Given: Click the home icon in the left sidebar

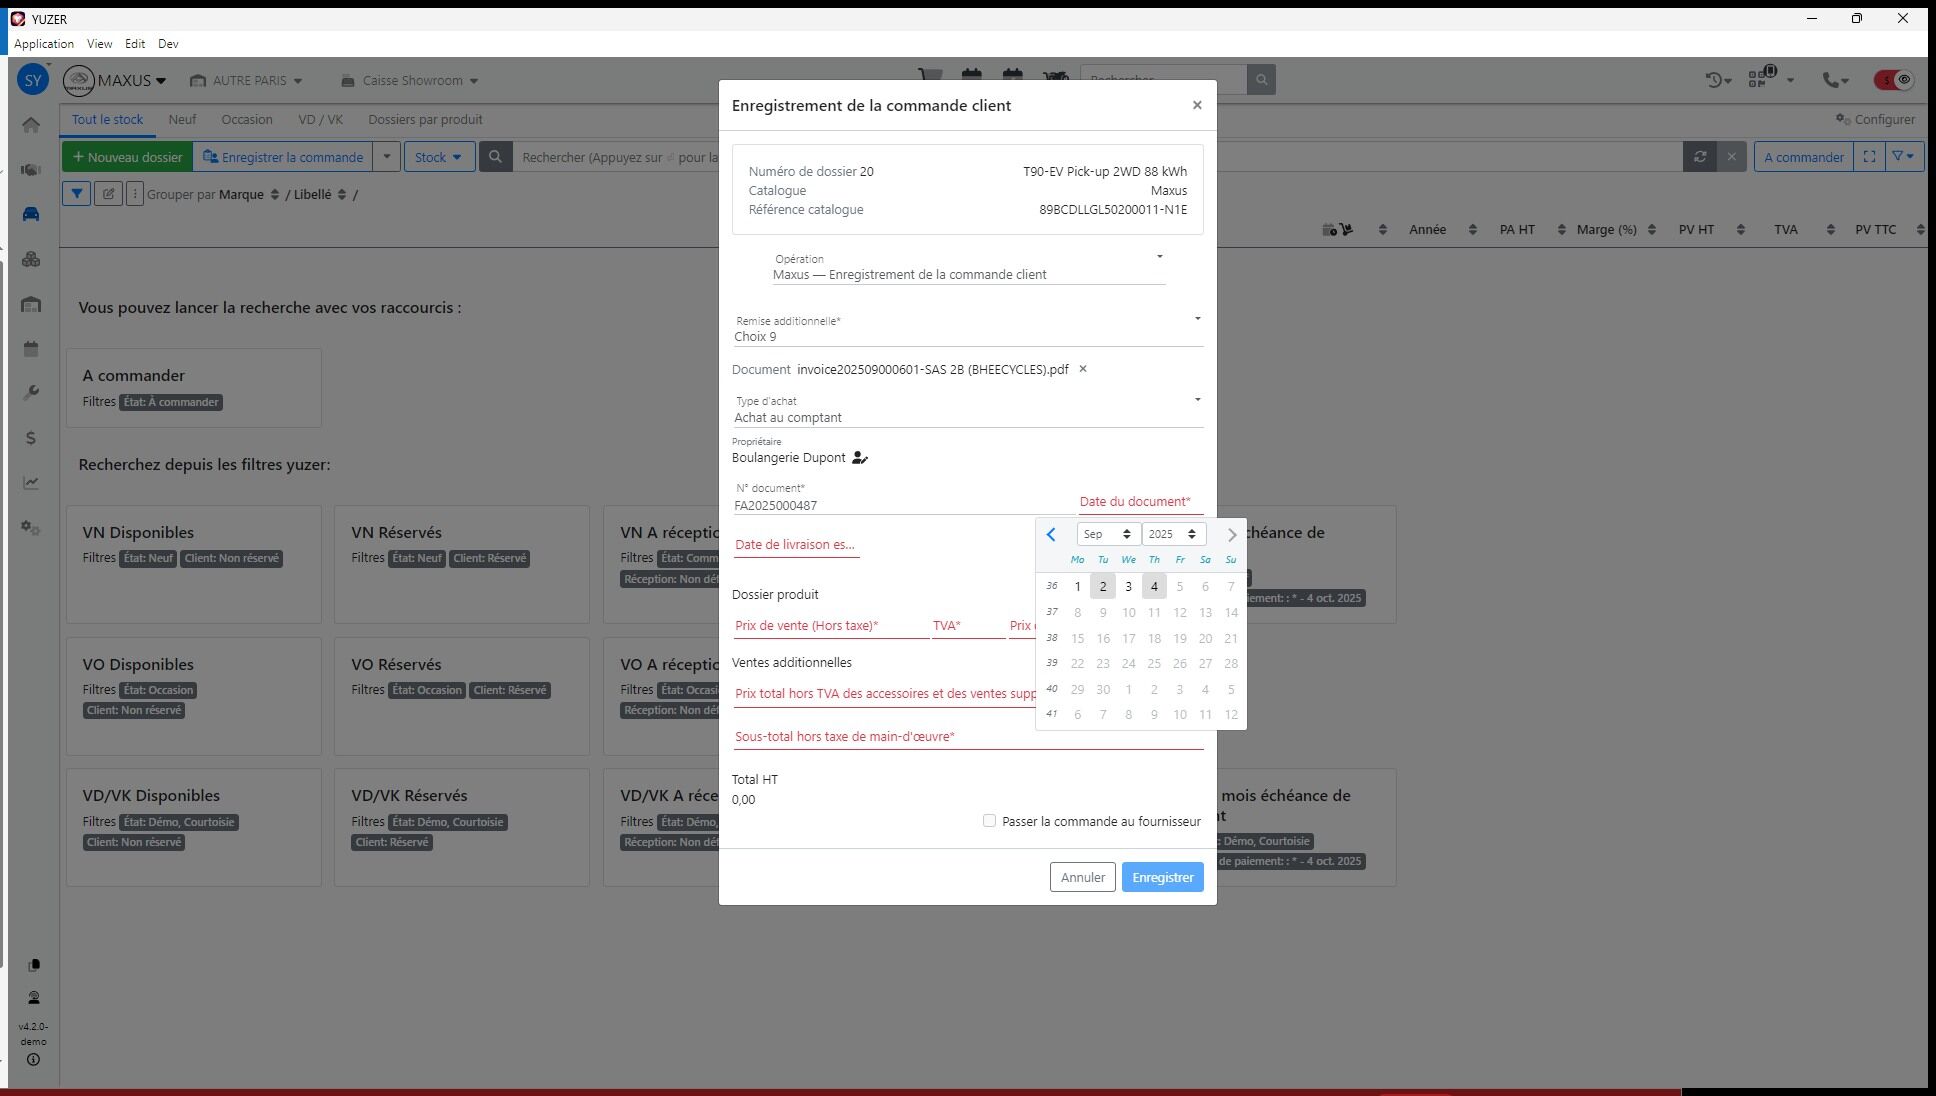Looking at the screenshot, I should pos(31,125).
